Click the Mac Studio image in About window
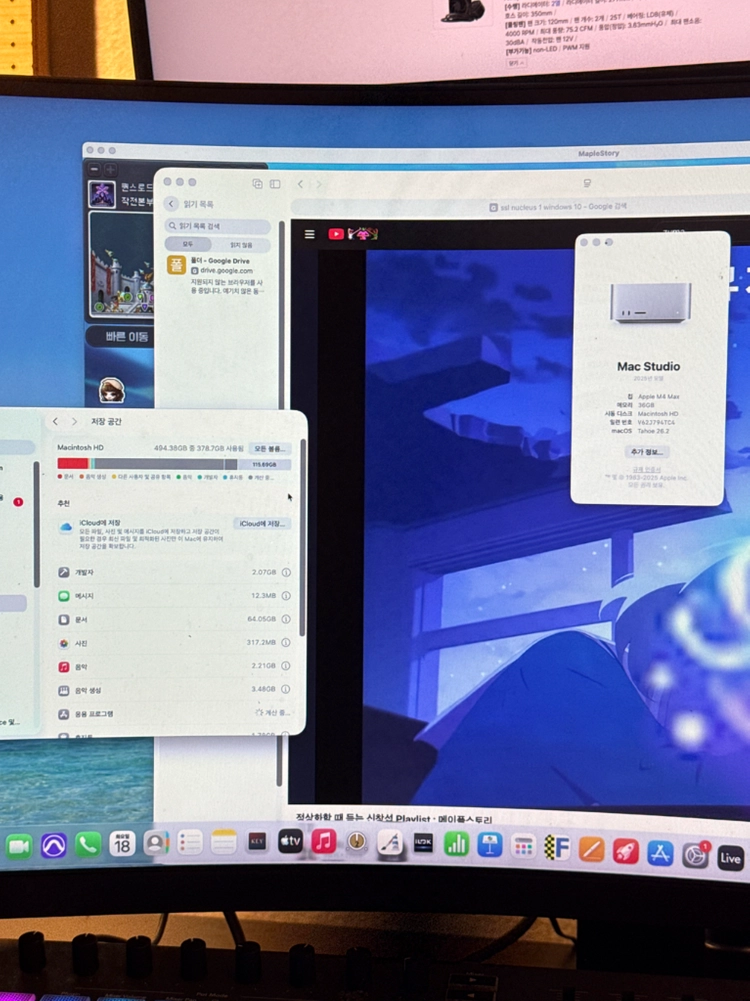This screenshot has width=750, height=1001. coord(650,302)
